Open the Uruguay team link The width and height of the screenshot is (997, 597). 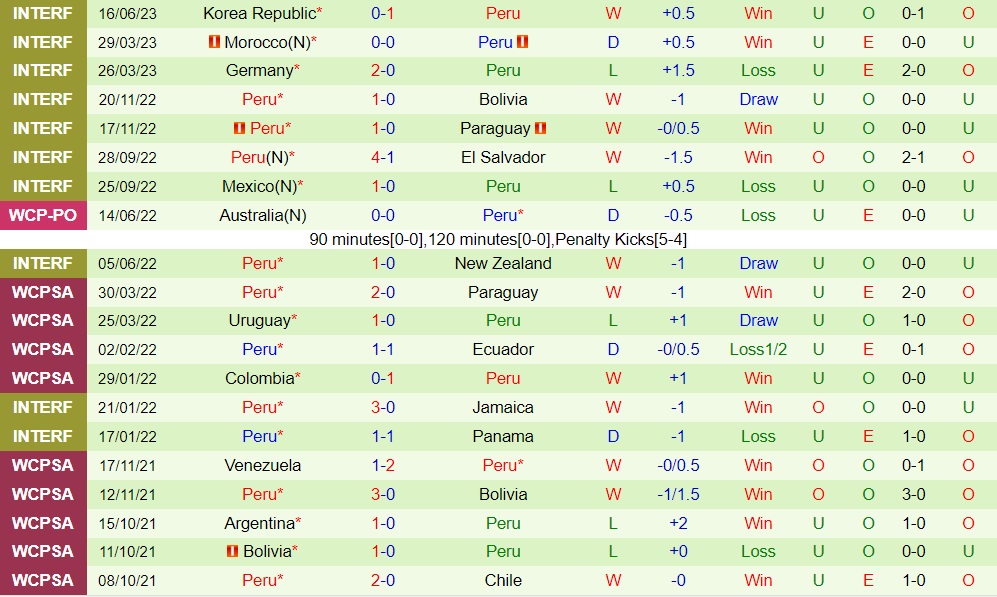(x=260, y=320)
